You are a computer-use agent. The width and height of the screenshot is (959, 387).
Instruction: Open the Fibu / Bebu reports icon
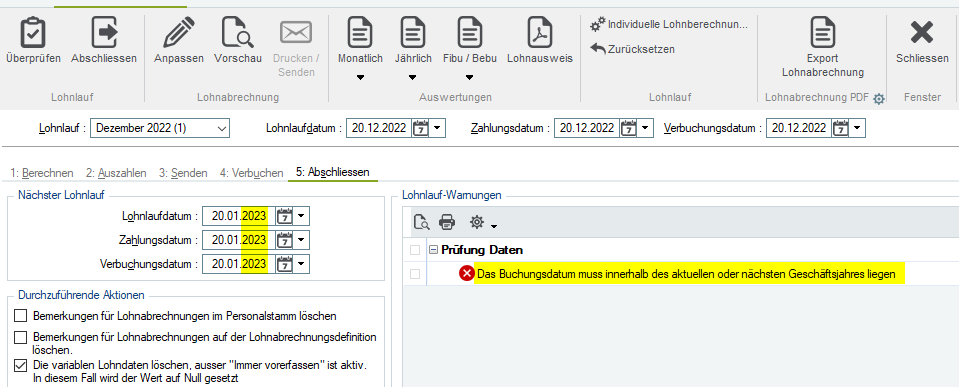[x=470, y=33]
